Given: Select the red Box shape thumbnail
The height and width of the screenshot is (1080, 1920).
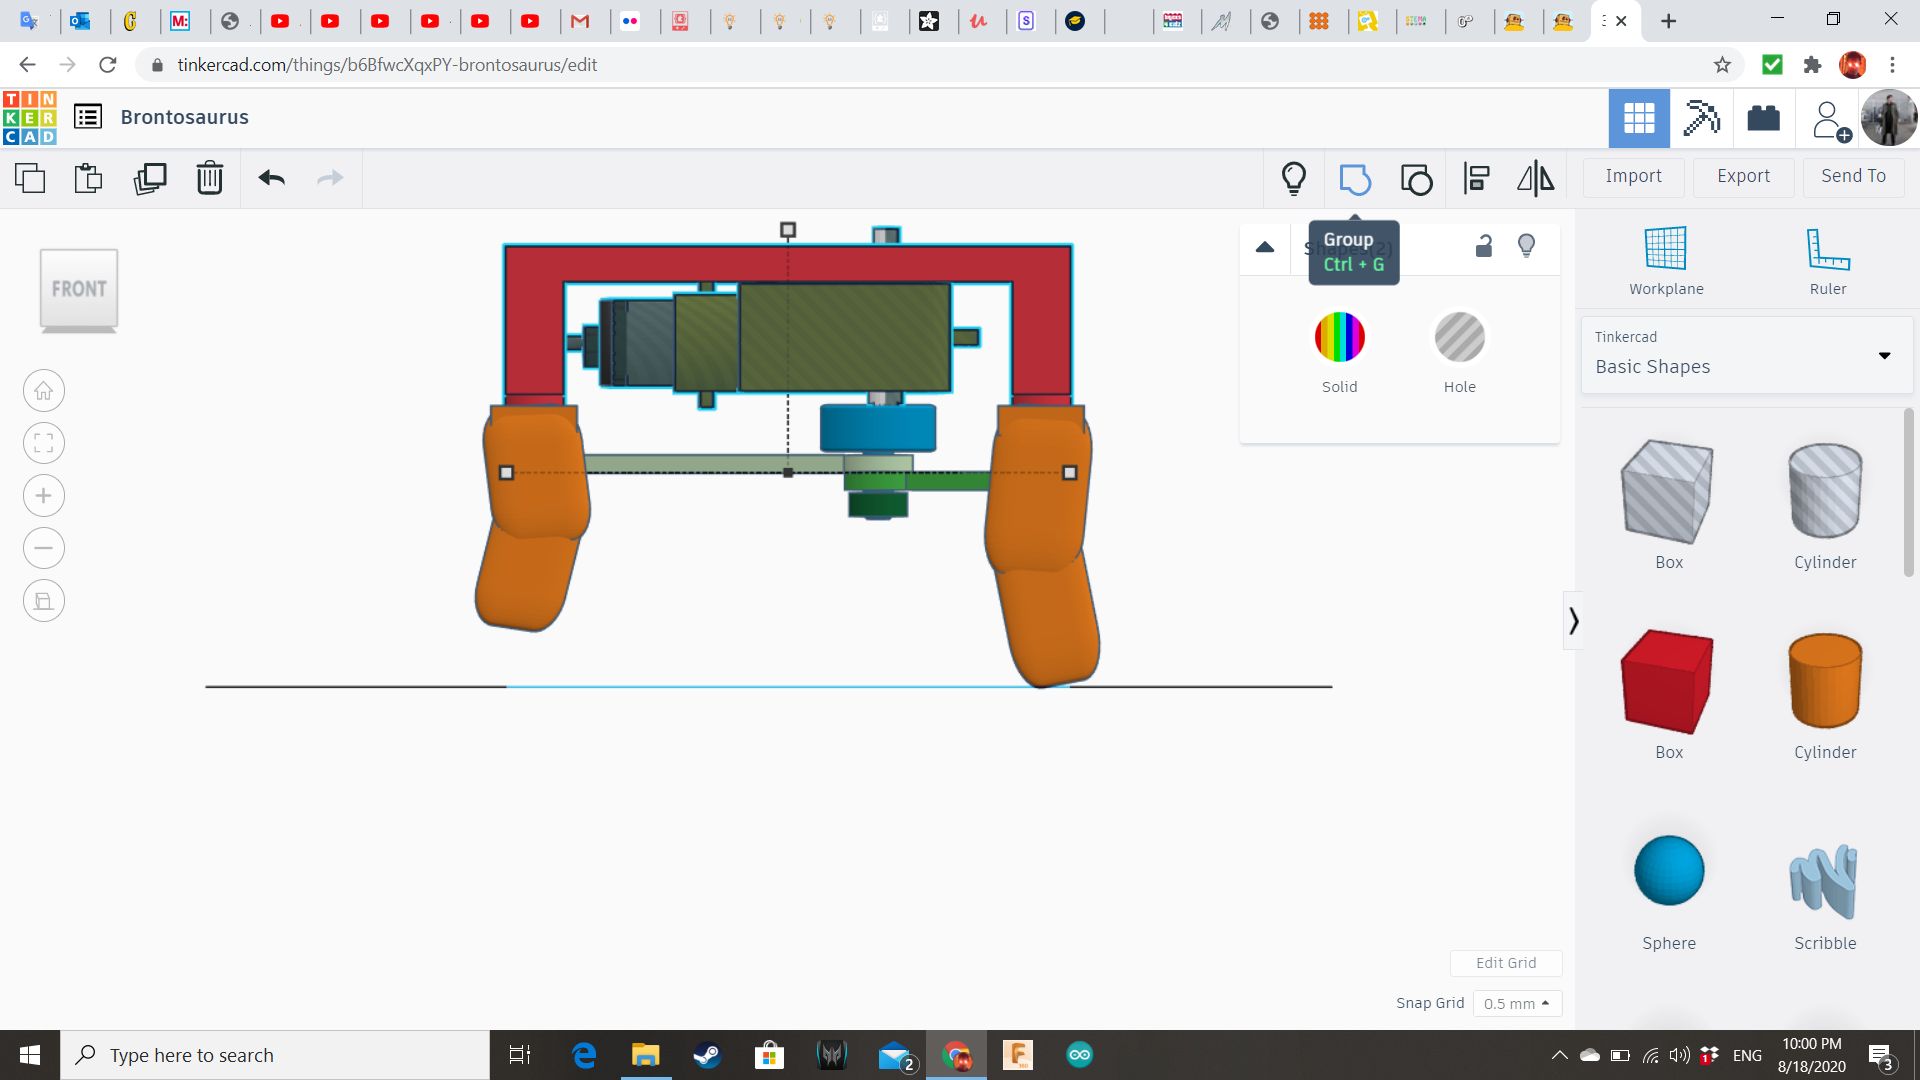Looking at the screenshot, I should click(1668, 682).
